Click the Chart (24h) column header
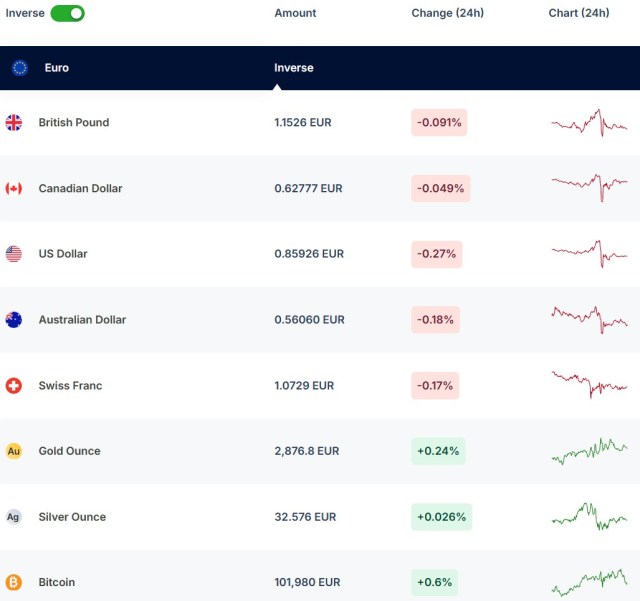Image resolution: width=640 pixels, height=601 pixels. pos(579,13)
